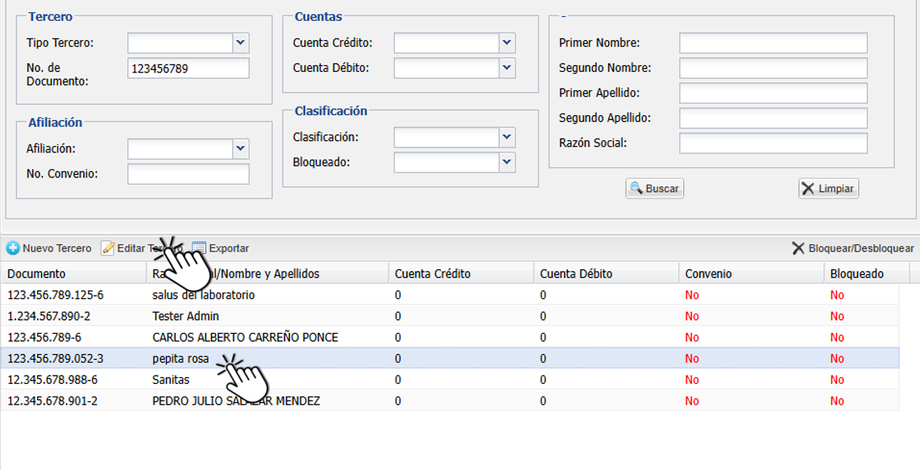920x470 pixels.
Task: Click the Primer Nombre input field
Action: click(773, 43)
